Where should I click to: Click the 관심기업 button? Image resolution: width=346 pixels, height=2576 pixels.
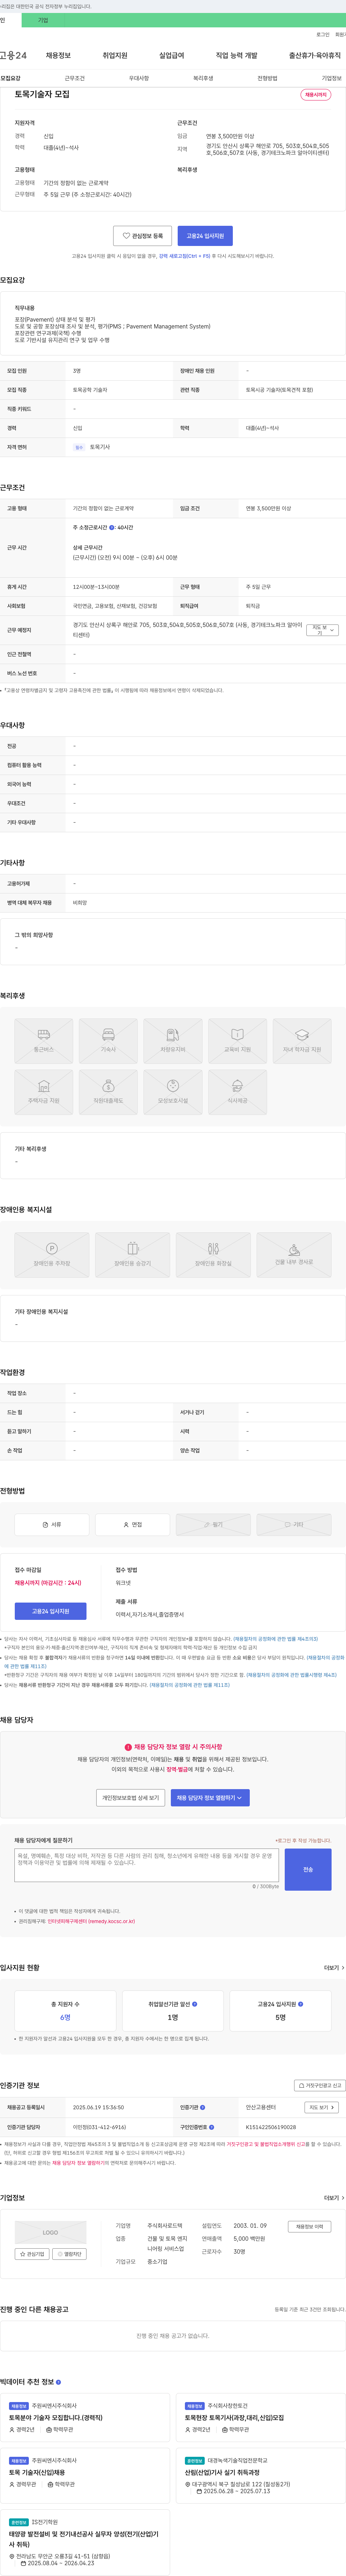[32, 2254]
